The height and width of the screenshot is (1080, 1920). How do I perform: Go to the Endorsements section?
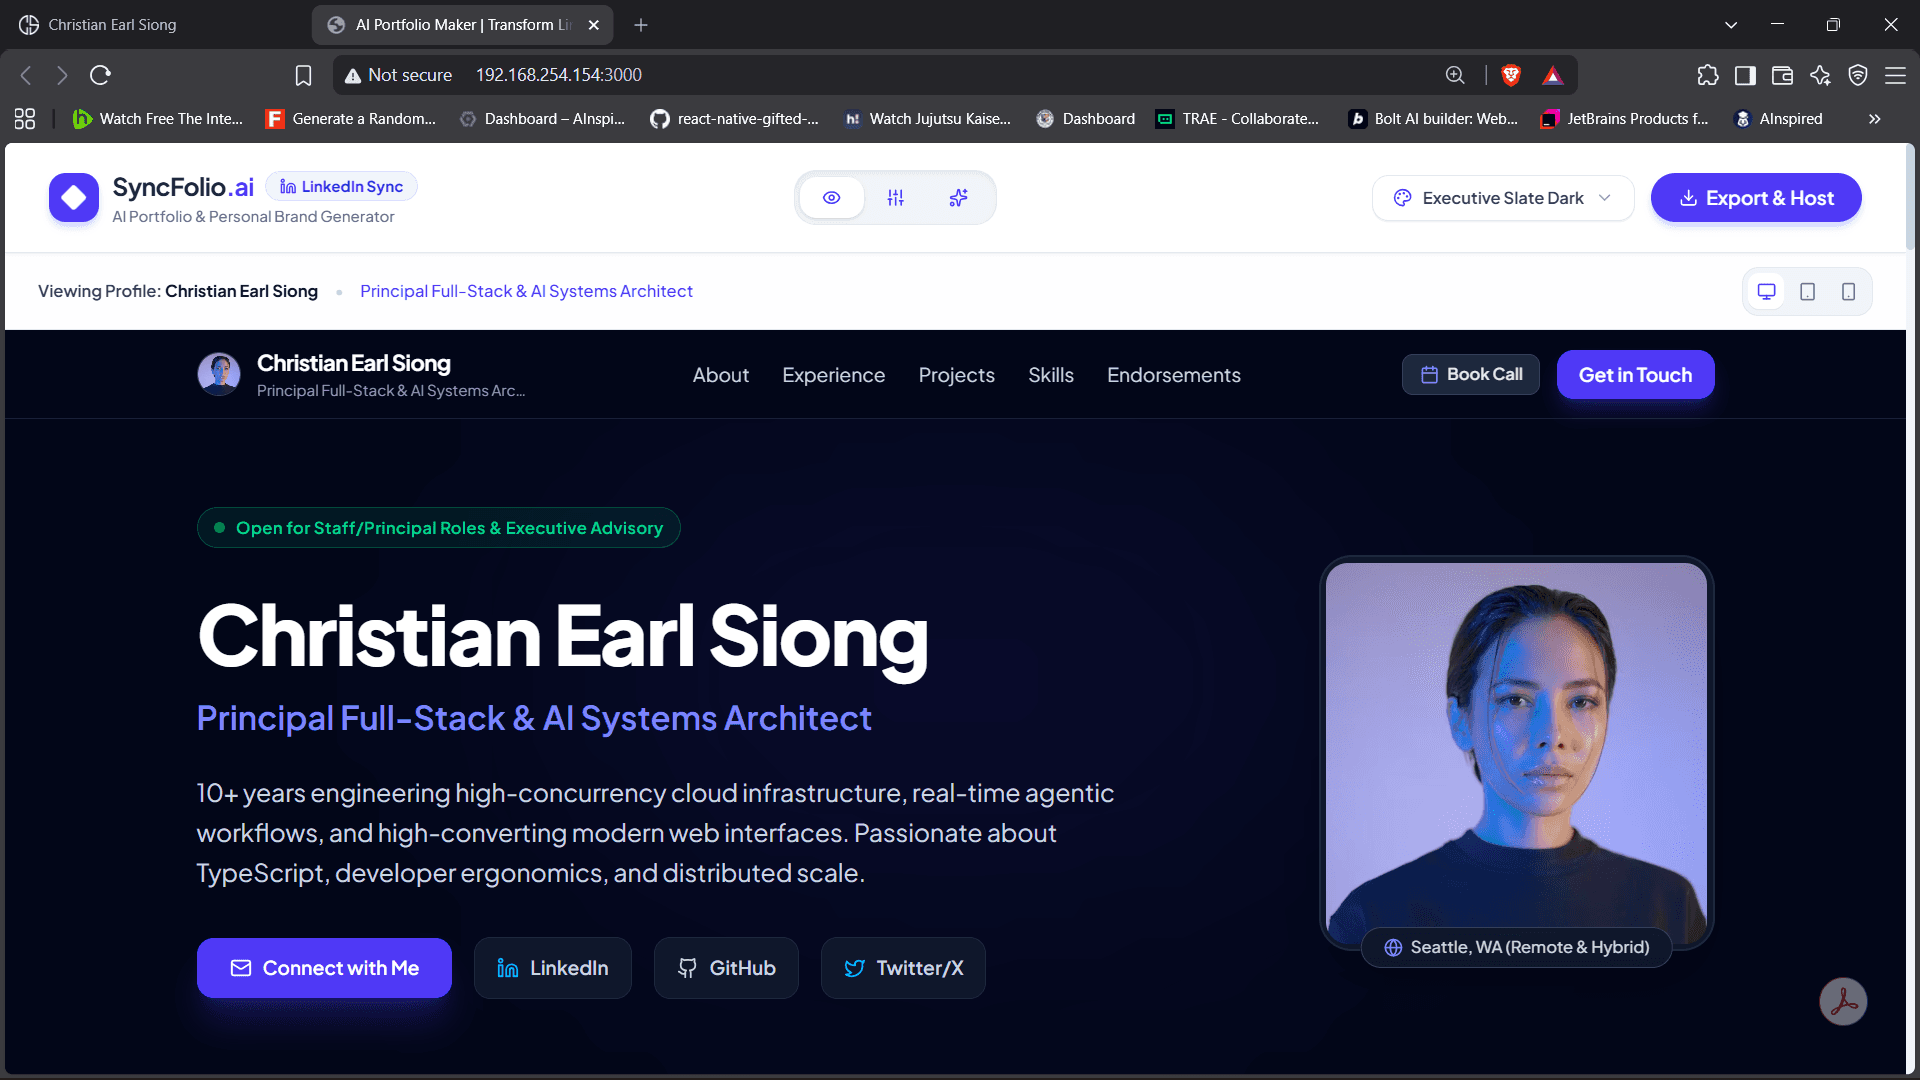click(1174, 375)
